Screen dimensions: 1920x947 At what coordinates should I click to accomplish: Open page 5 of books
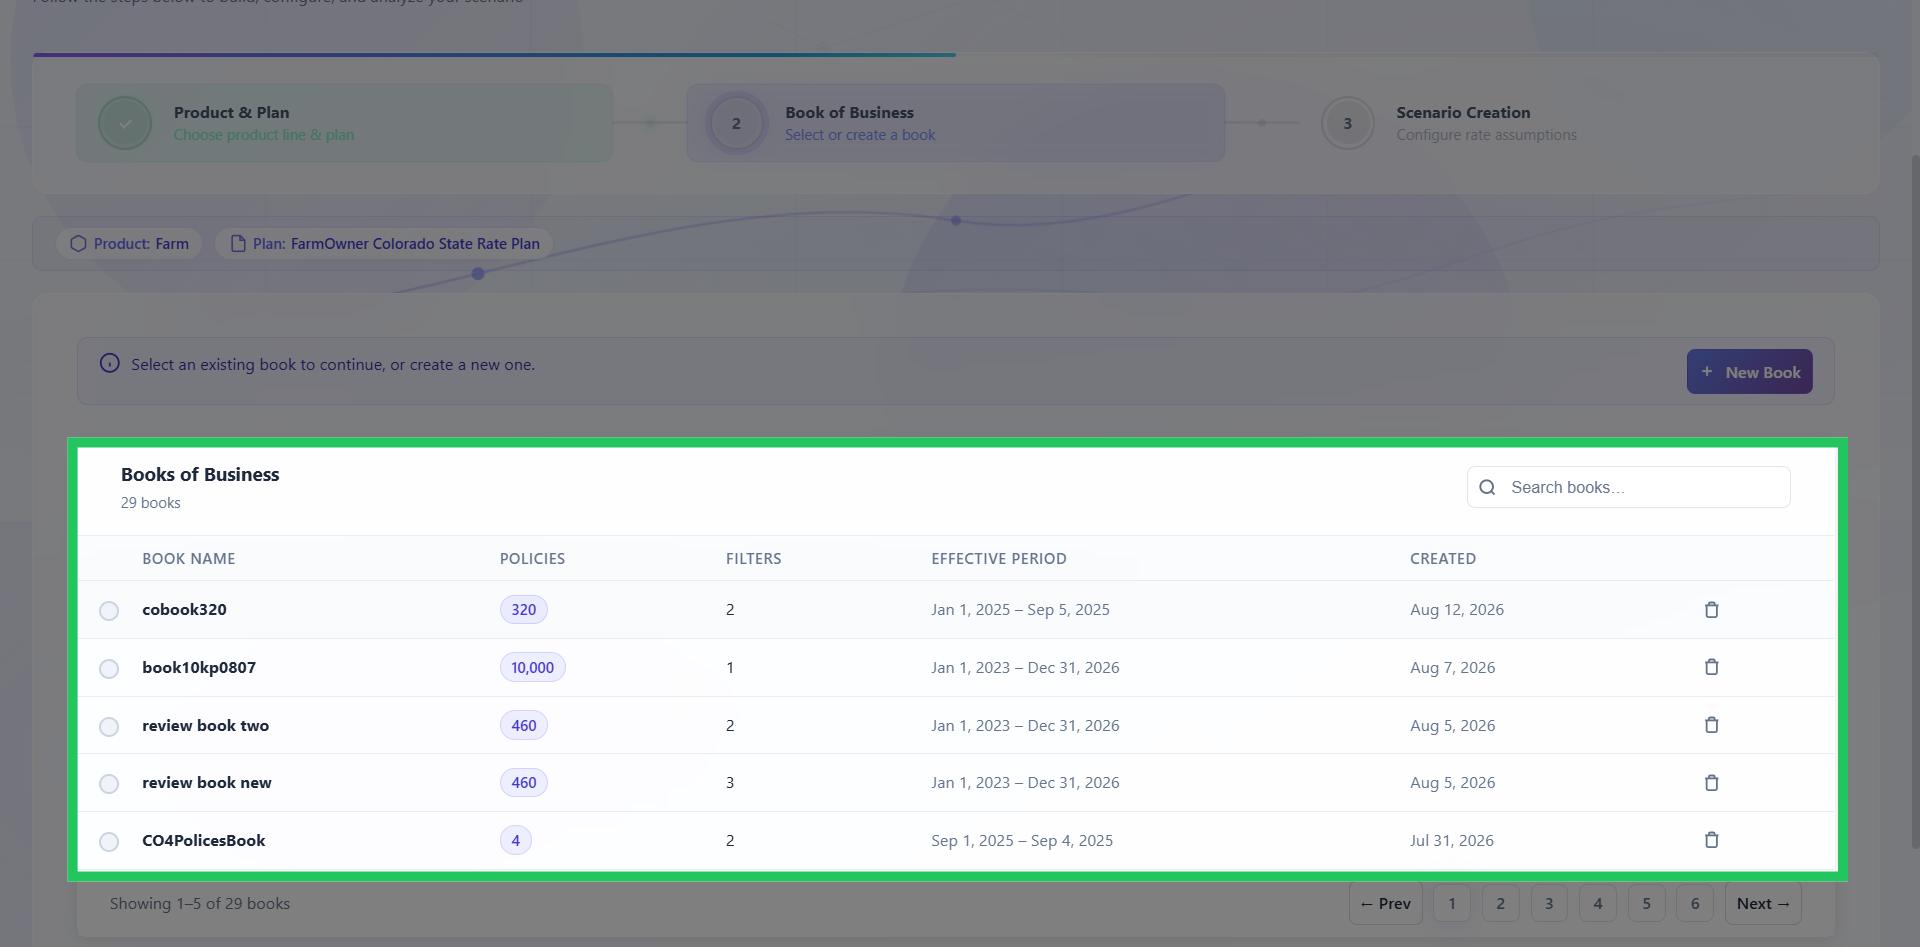coord(1646,903)
